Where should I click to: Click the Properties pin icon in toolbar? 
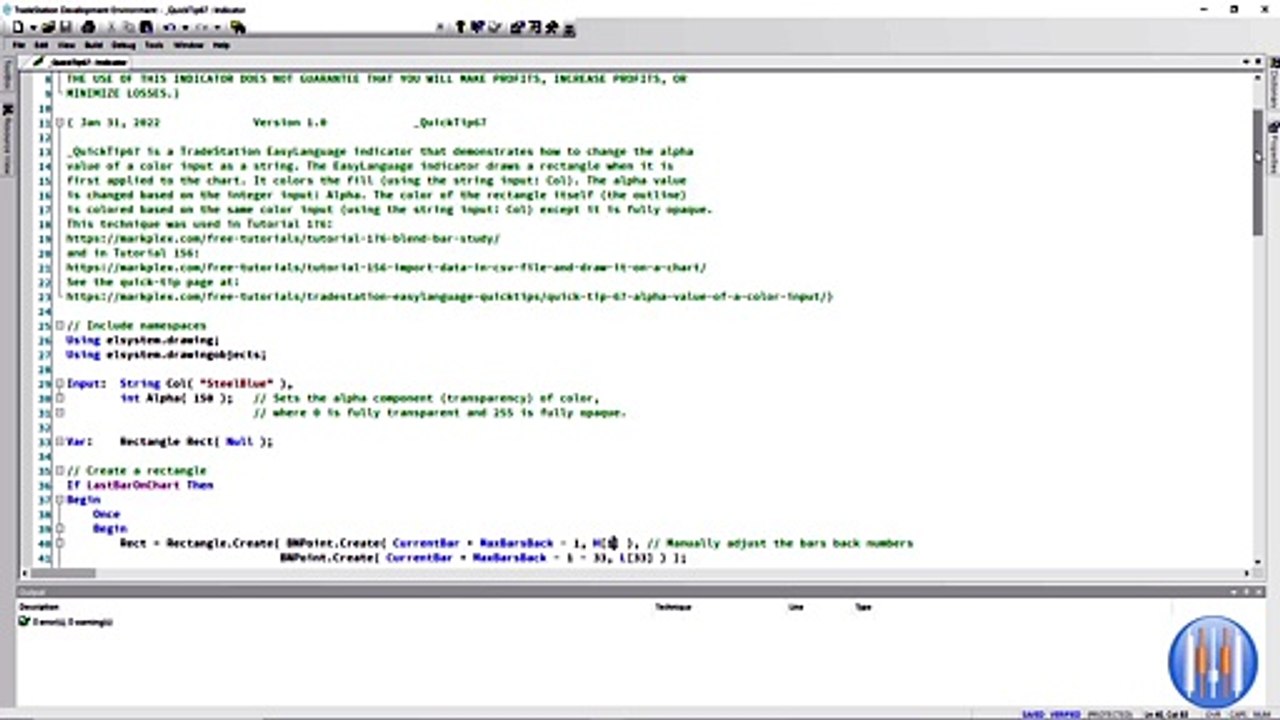551,27
